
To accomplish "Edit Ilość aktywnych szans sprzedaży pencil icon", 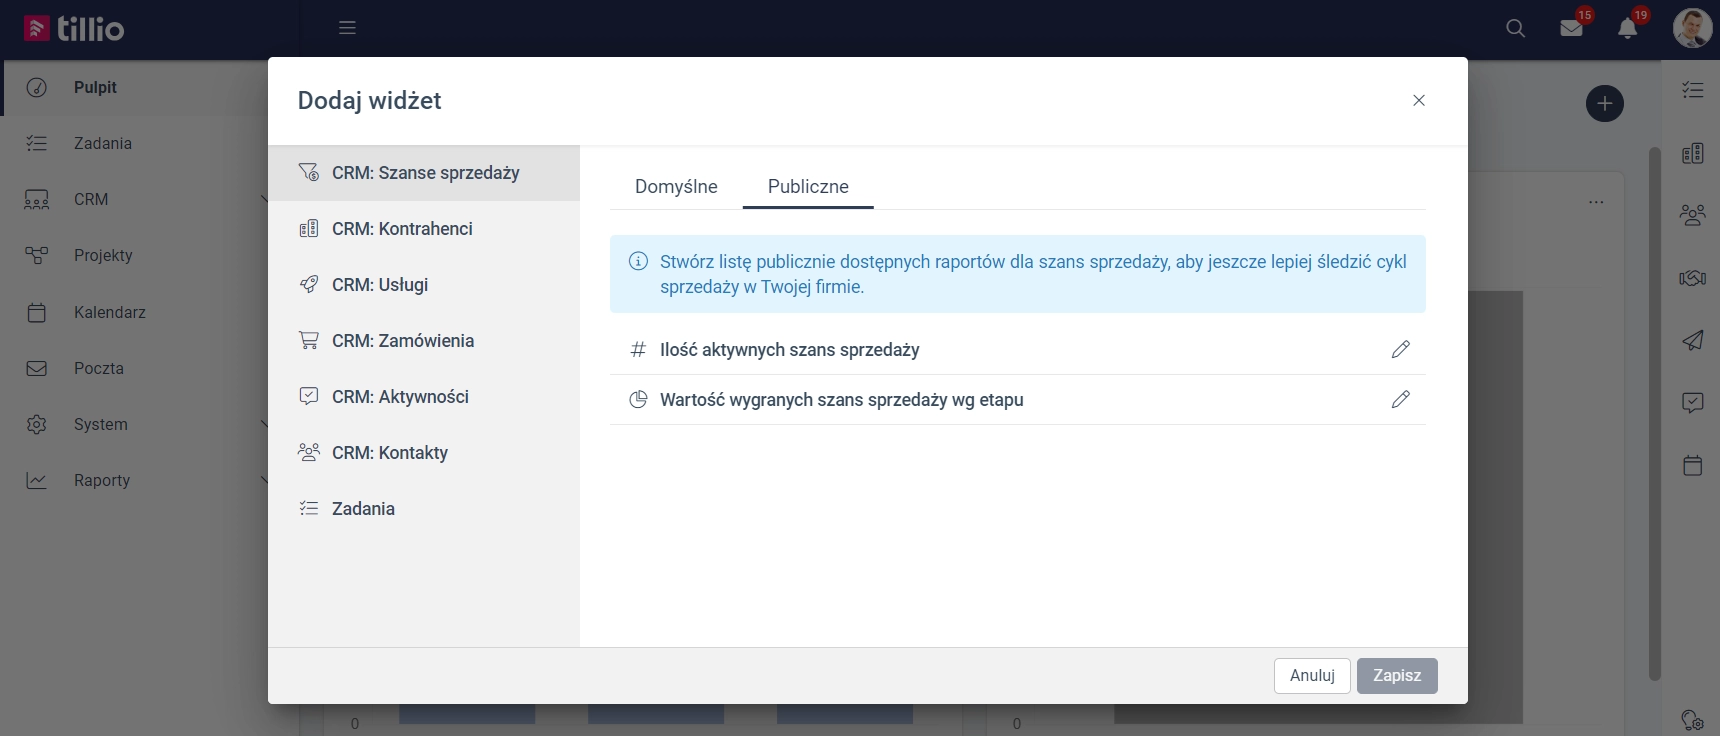I will pos(1400,349).
